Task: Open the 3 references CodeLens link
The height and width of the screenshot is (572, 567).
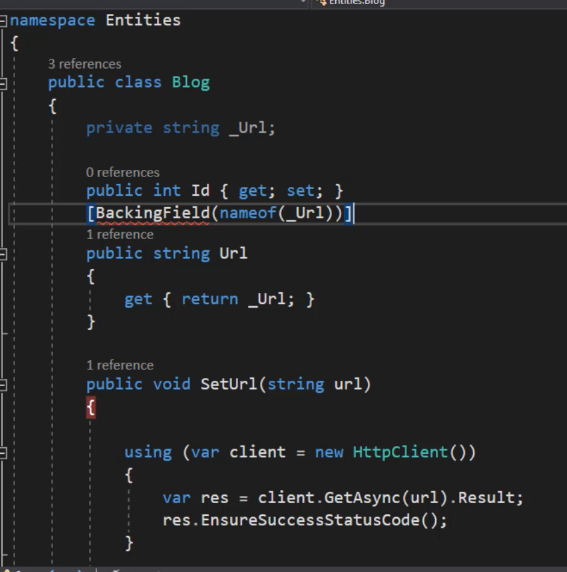Action: pyautogui.click(x=85, y=64)
